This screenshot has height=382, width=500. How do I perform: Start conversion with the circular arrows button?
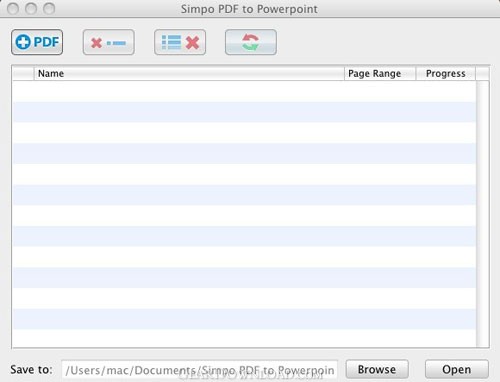tap(251, 42)
